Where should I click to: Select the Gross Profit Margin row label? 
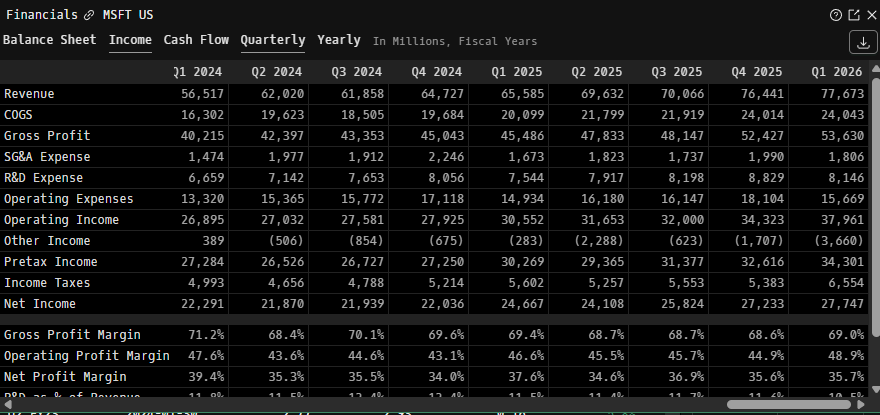point(72,335)
